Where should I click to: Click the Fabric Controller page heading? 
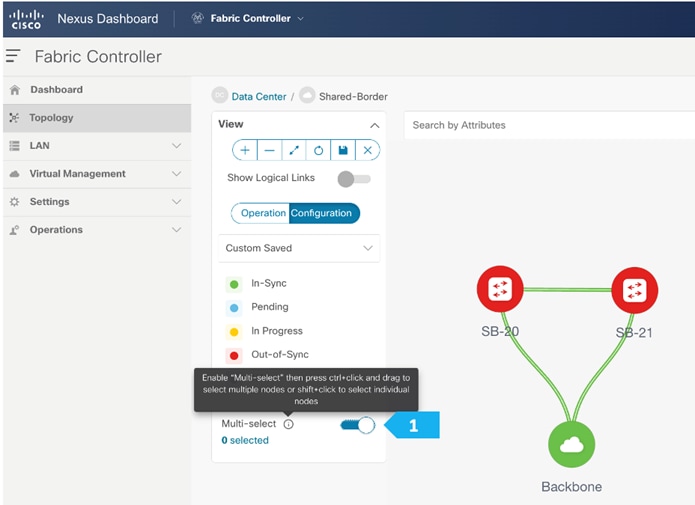pos(98,57)
